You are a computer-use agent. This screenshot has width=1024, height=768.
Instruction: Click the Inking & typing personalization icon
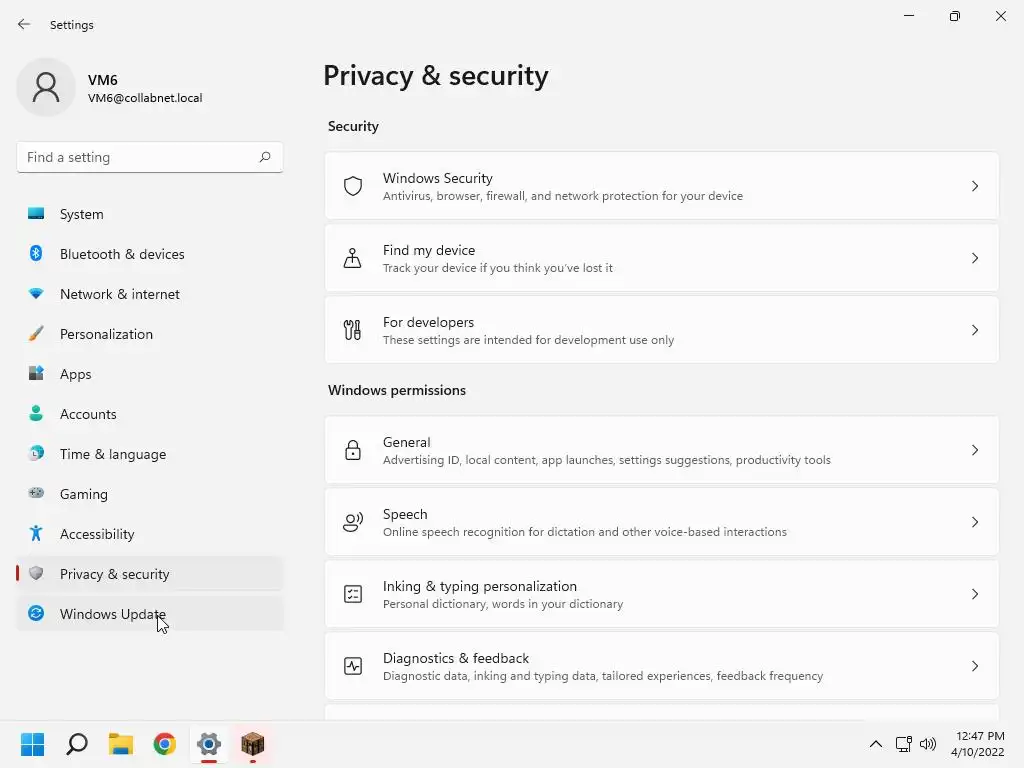click(x=353, y=594)
